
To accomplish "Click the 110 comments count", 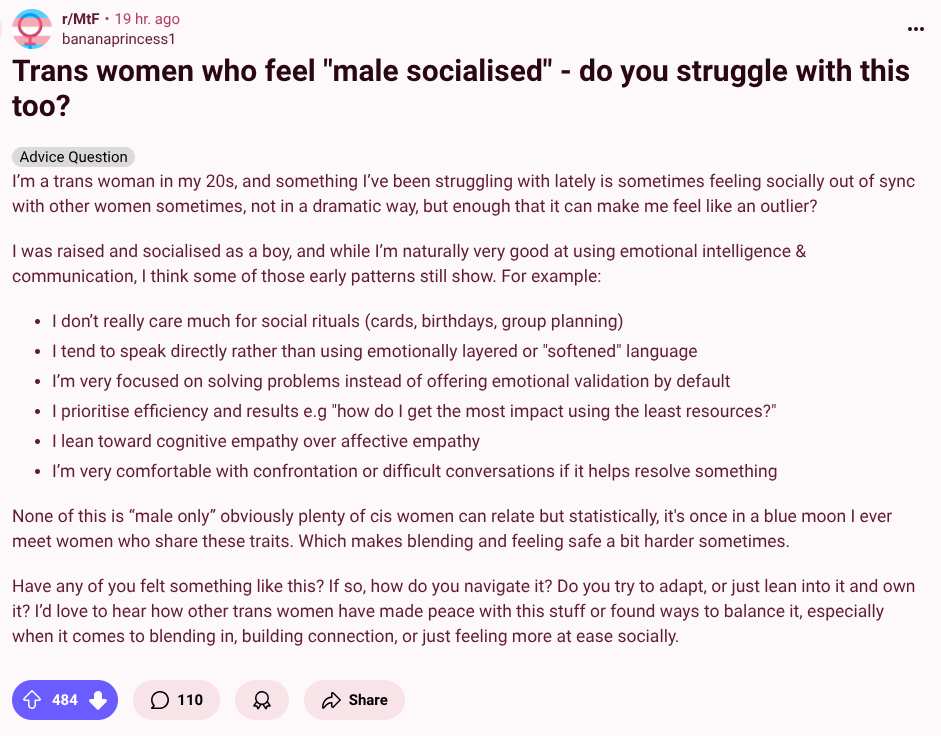I will tap(190, 700).
